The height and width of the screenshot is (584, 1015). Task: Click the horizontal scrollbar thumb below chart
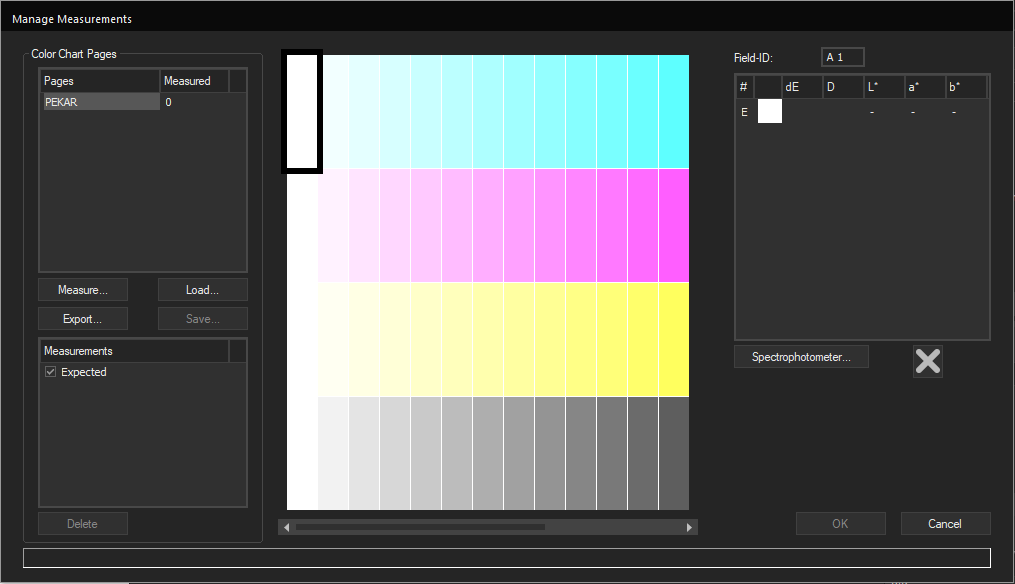420,527
